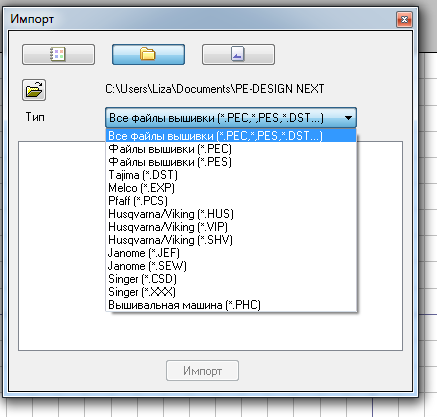Choose Singer (*.CSD) format
Screen dimensions: 437x417
tap(231, 279)
